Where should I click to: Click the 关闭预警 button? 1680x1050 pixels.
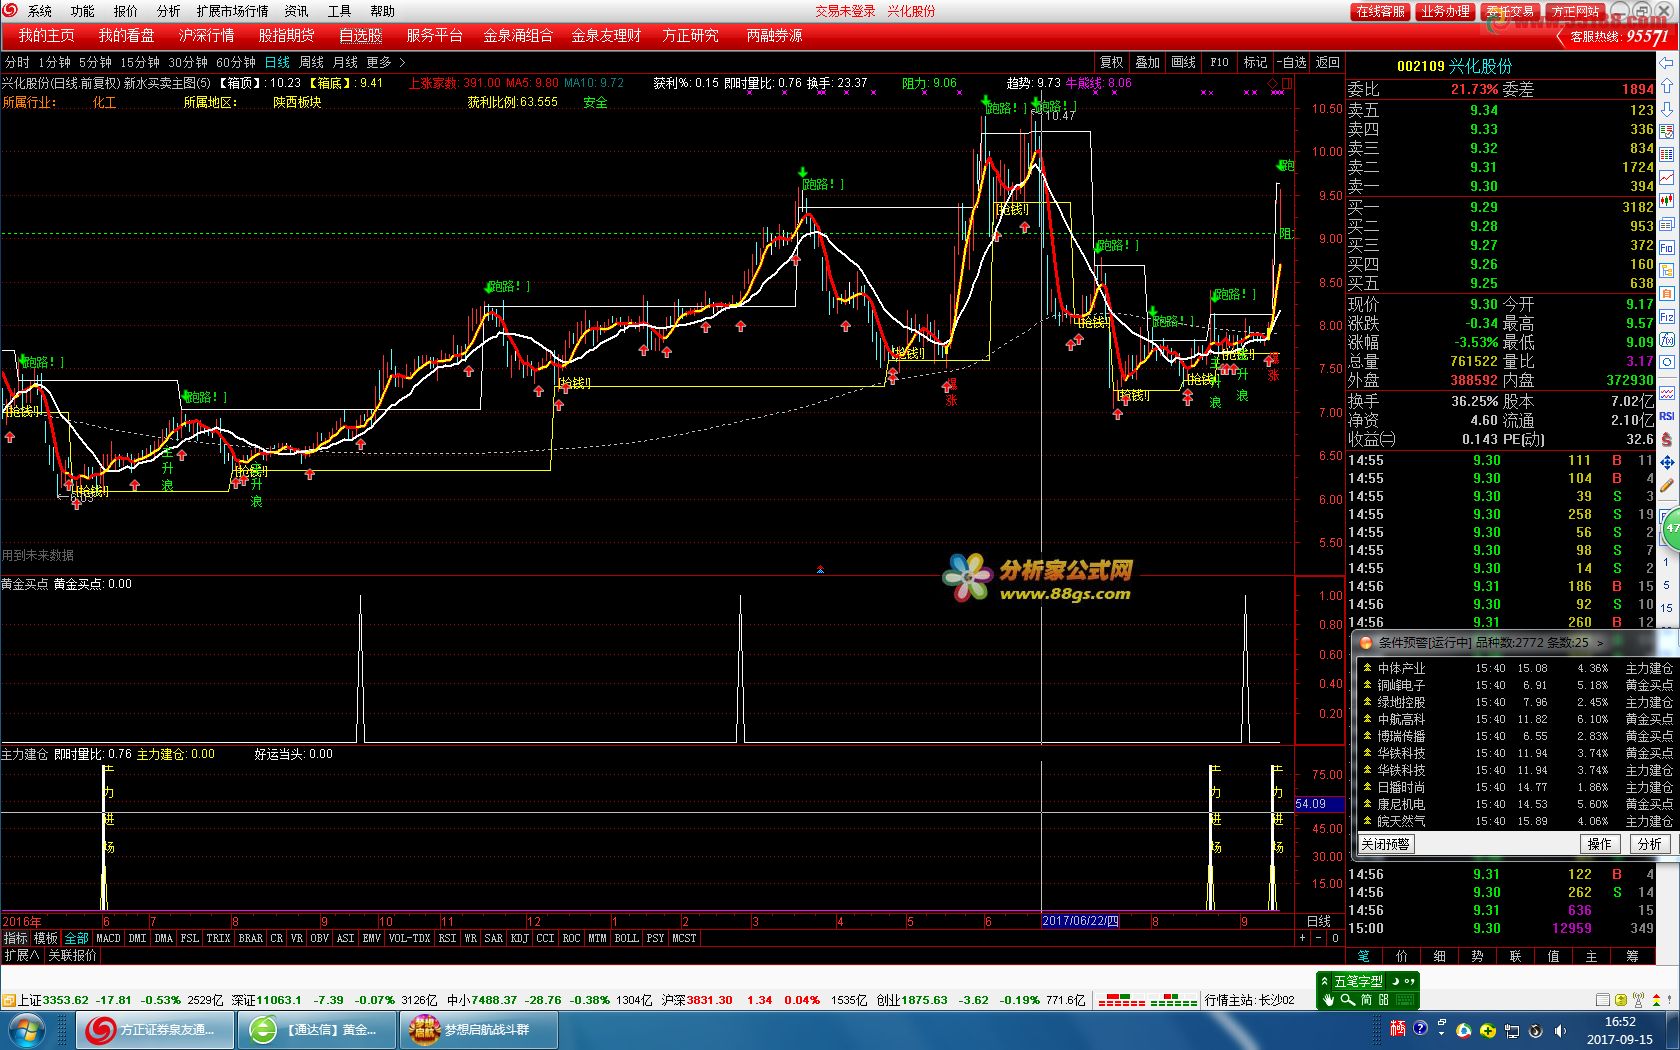pos(1385,844)
